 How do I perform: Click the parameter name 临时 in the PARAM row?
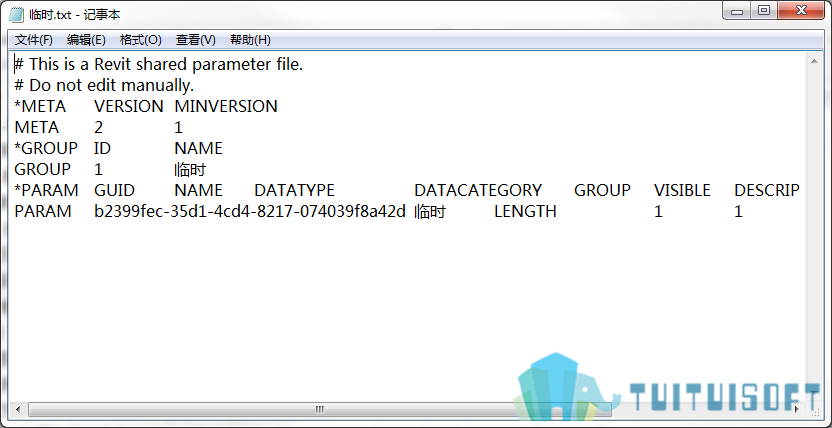pyautogui.click(x=430, y=212)
